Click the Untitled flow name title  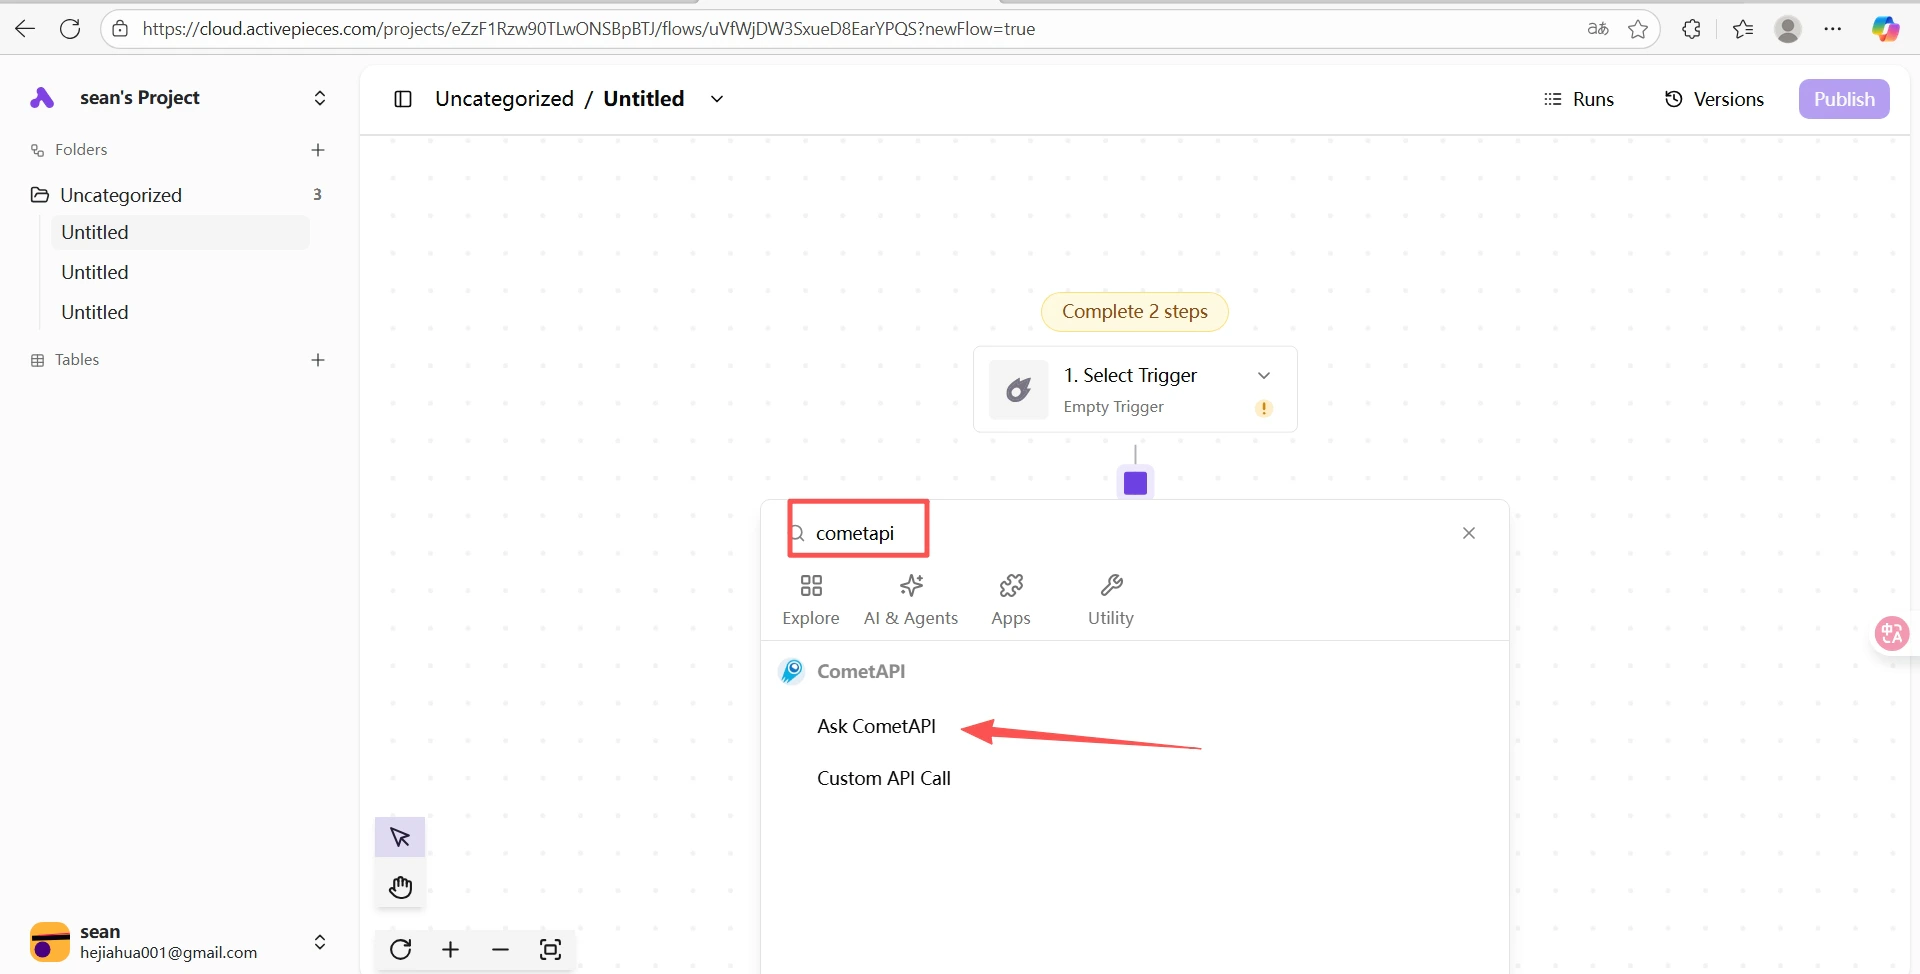644,99
